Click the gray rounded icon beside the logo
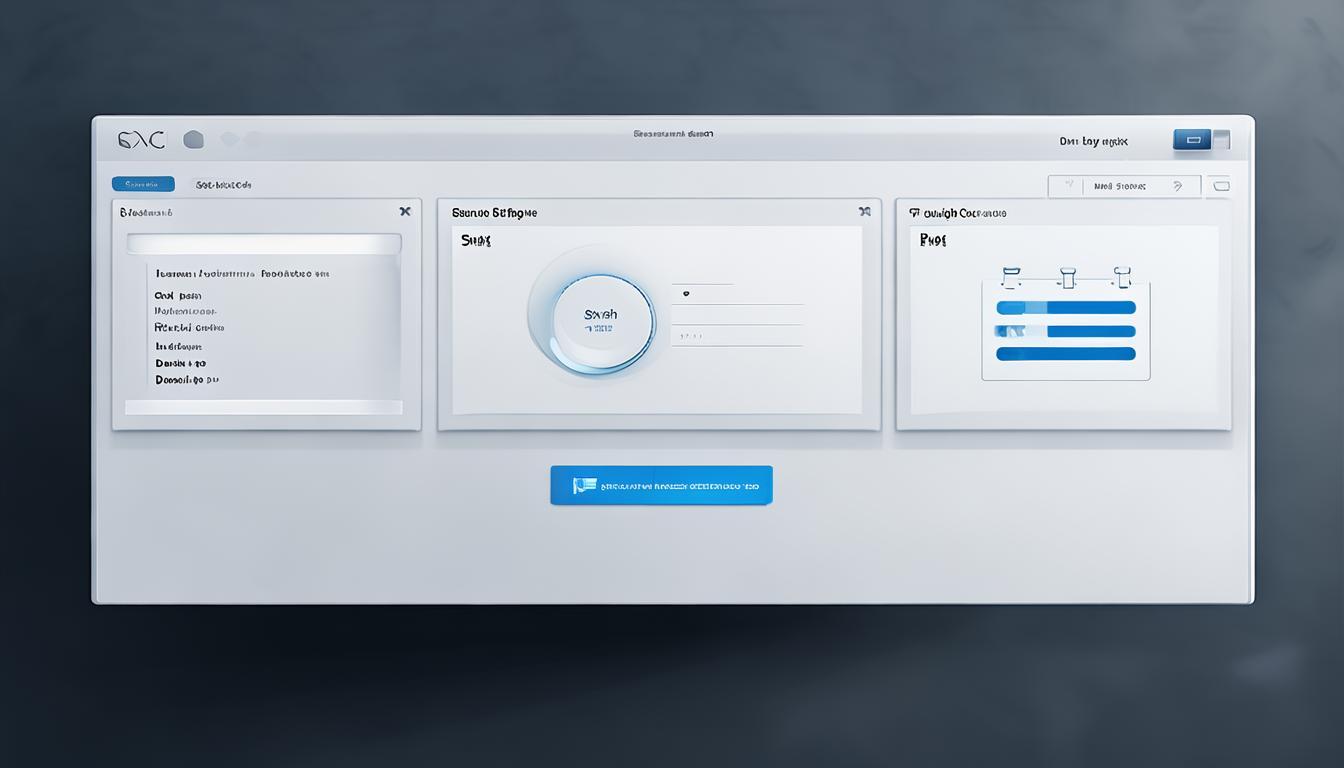The width and height of the screenshot is (1344, 768). tap(194, 140)
